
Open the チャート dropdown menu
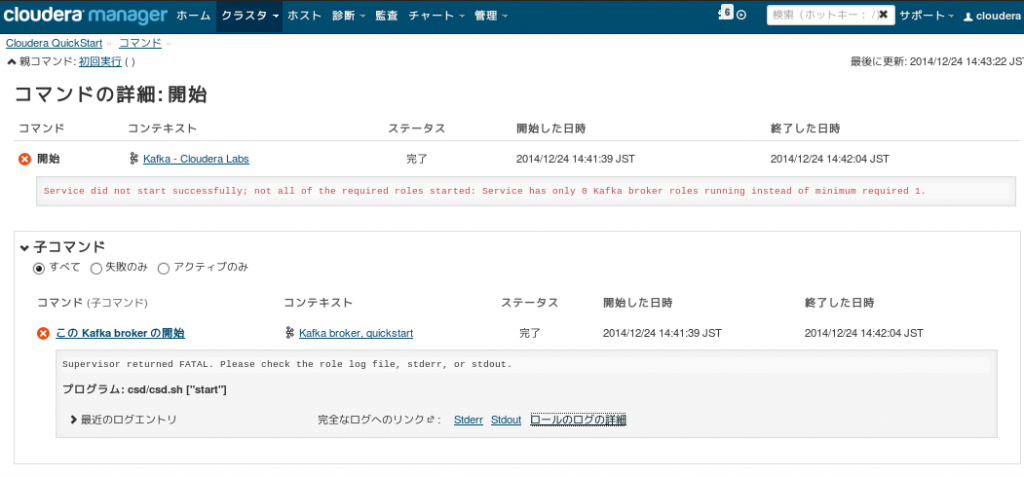point(437,16)
